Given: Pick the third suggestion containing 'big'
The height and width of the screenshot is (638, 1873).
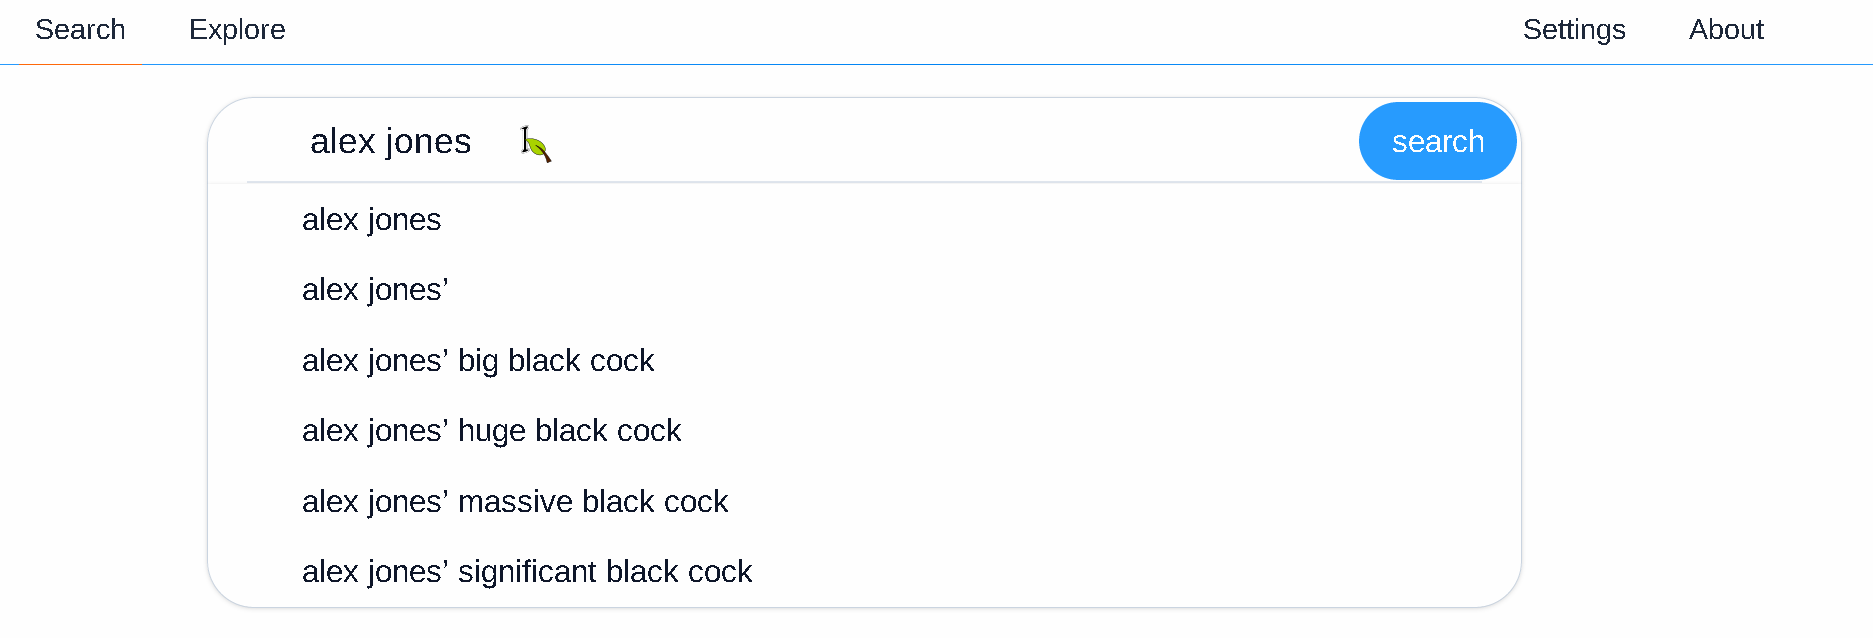Looking at the screenshot, I should pyautogui.click(x=478, y=360).
